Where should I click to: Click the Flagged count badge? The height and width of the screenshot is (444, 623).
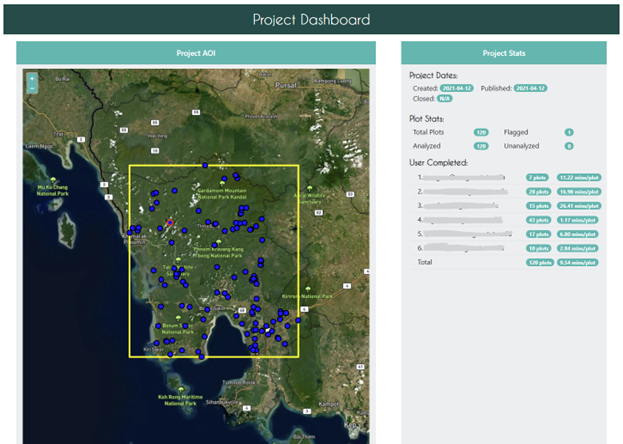pos(569,132)
